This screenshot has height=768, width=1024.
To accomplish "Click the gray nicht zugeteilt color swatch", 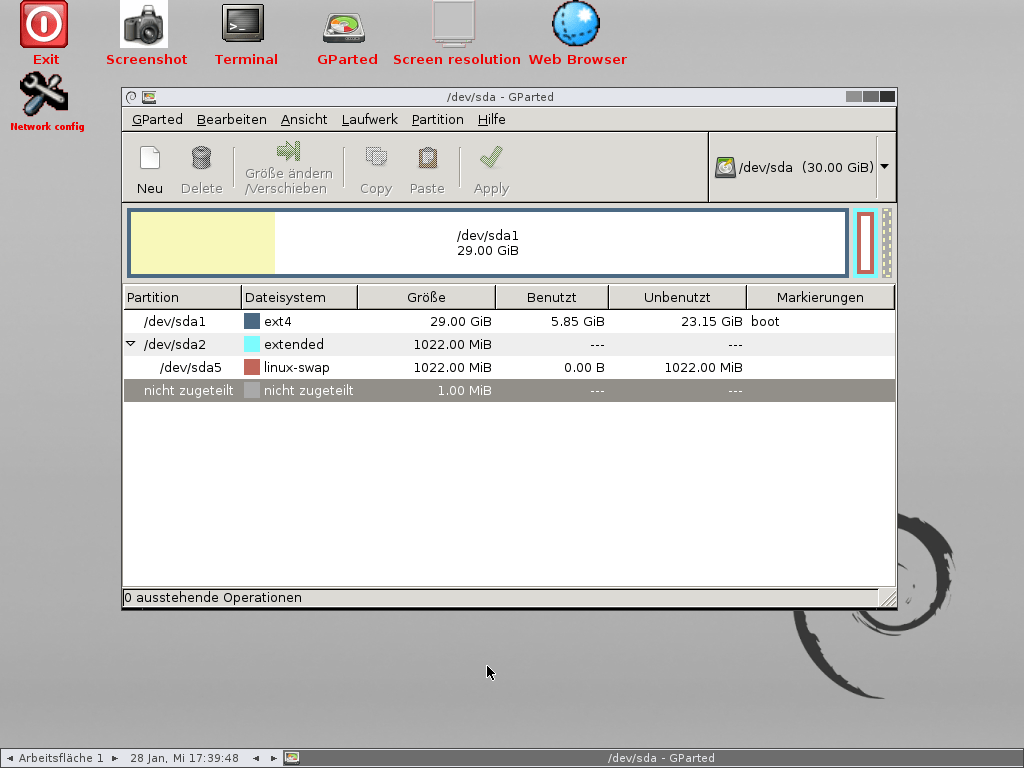I will click(x=251, y=391).
